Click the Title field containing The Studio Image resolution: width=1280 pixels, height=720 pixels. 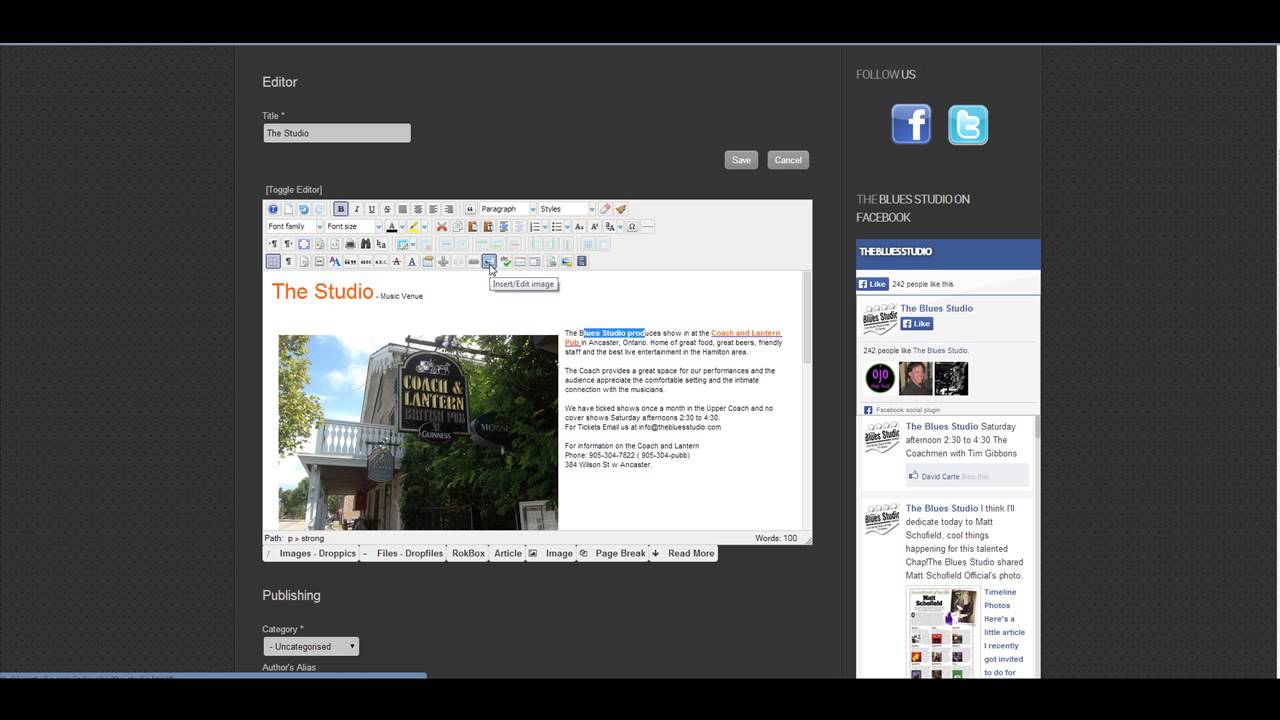(x=337, y=133)
